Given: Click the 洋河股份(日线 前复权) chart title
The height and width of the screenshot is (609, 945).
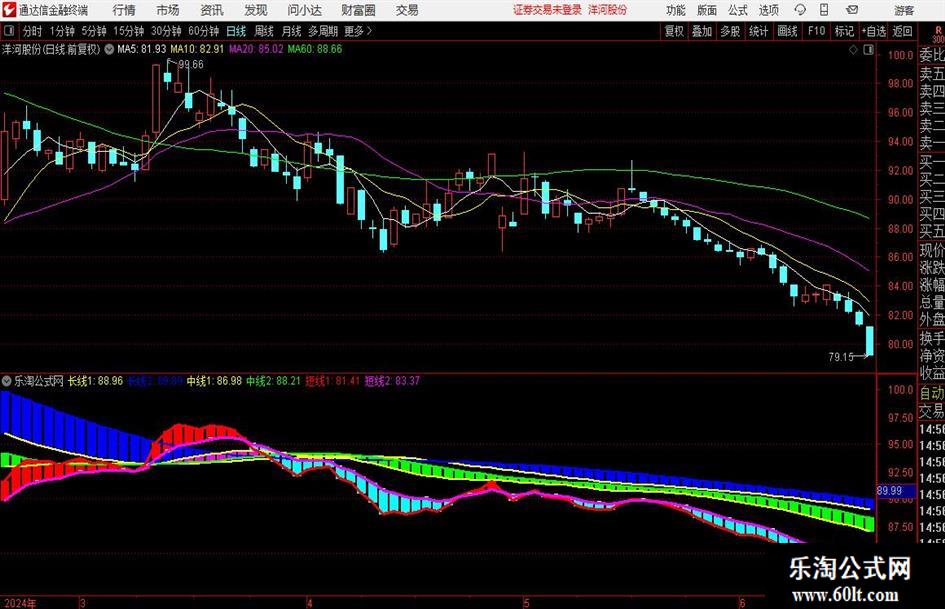Looking at the screenshot, I should point(51,49).
